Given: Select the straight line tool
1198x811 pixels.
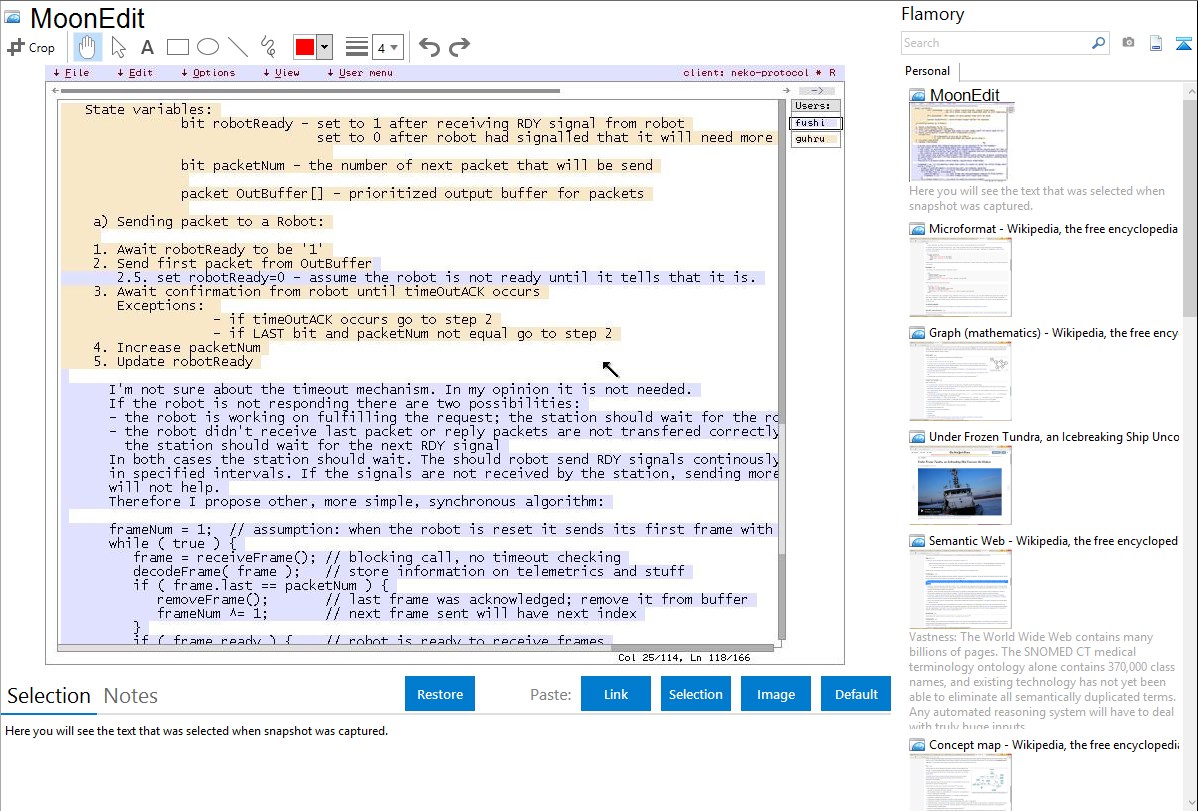Looking at the screenshot, I should click(237, 47).
